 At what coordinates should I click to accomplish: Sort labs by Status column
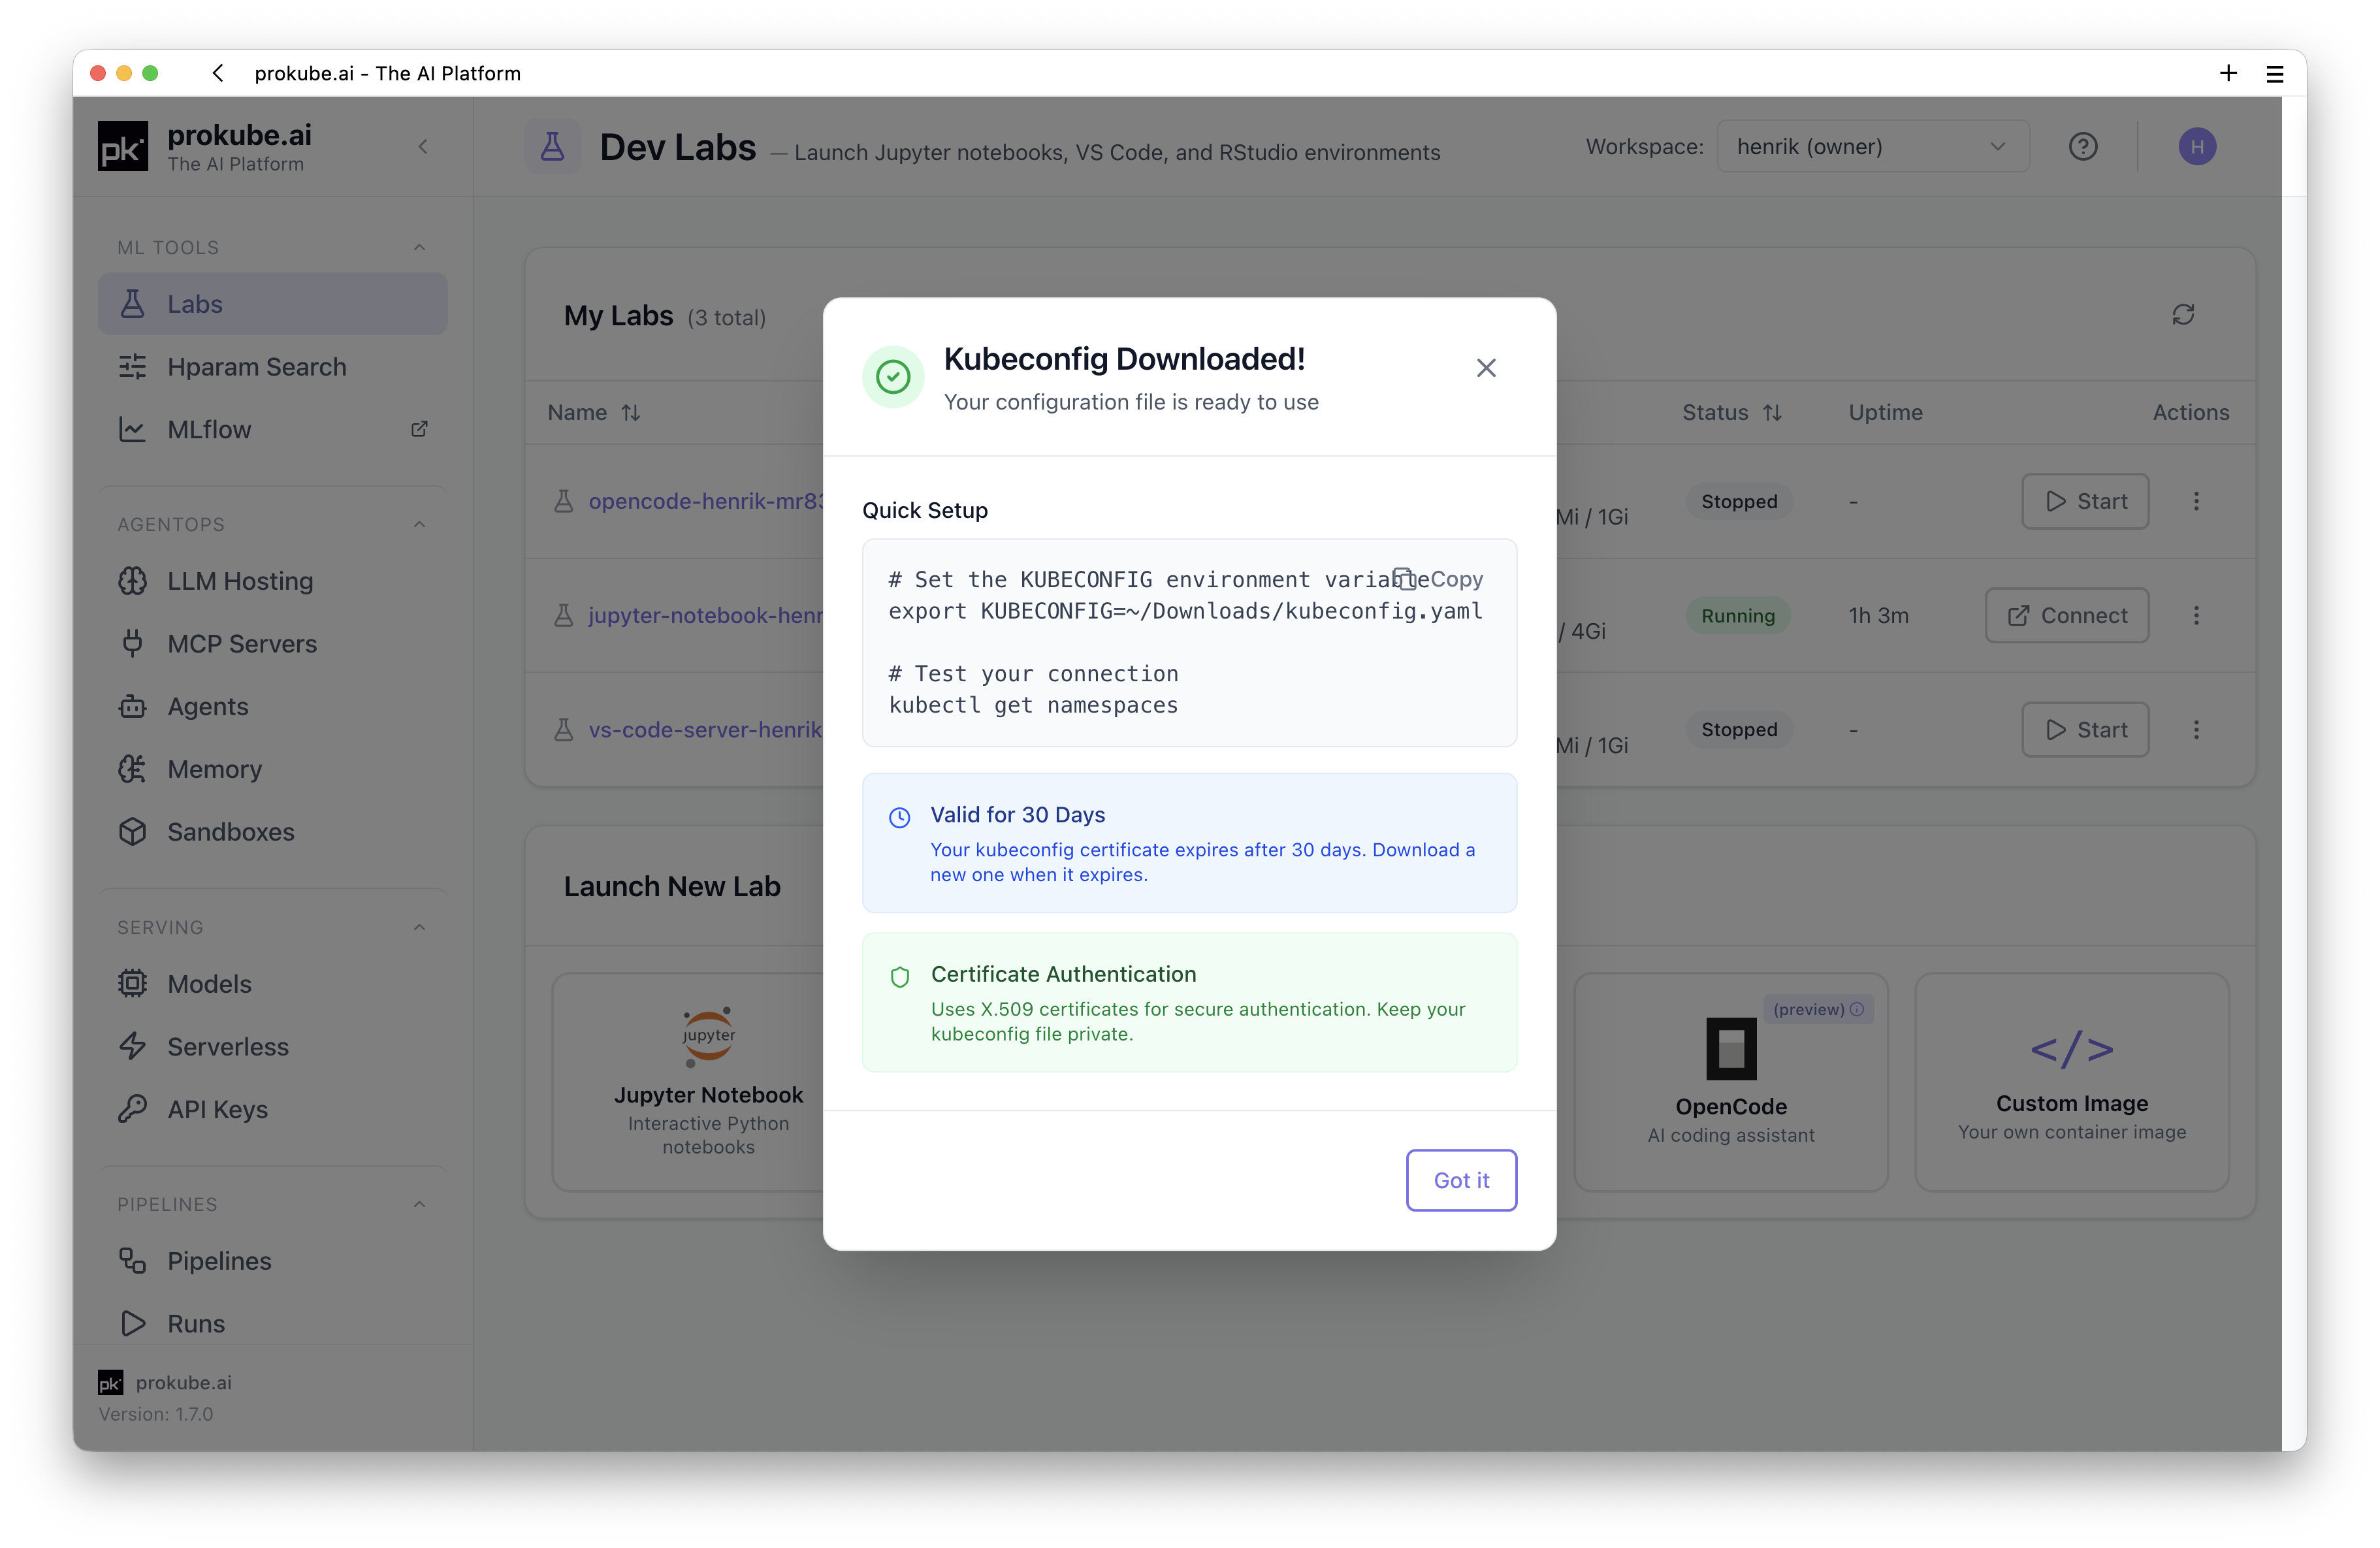pos(1732,412)
